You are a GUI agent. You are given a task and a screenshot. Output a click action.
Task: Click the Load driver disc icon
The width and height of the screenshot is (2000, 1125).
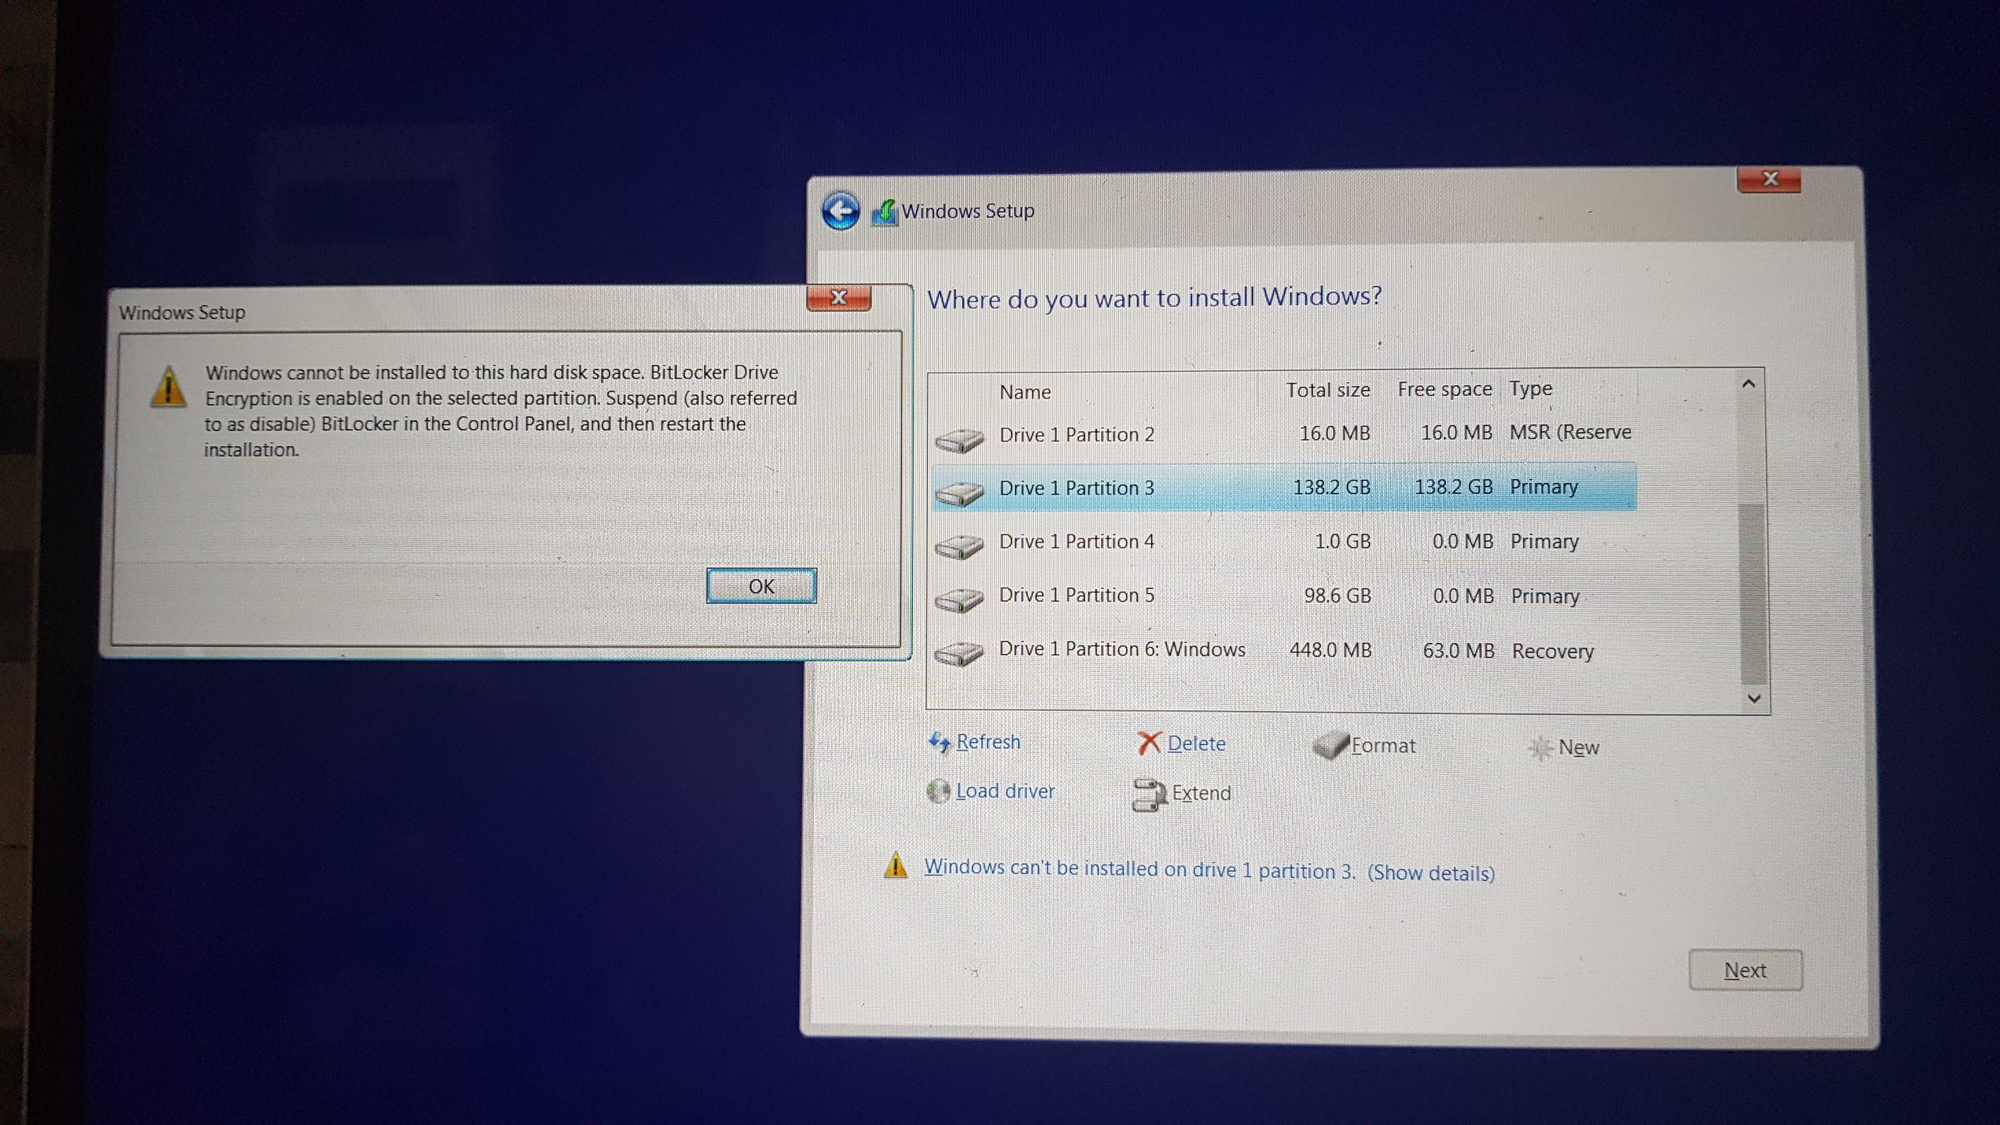[938, 792]
